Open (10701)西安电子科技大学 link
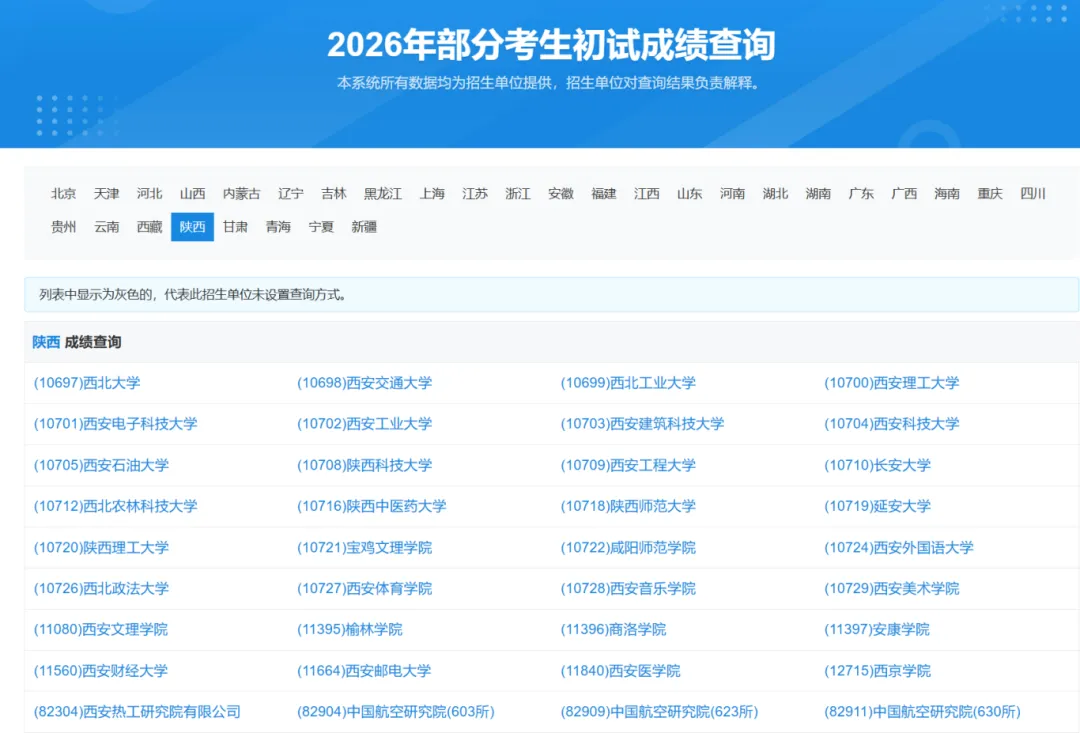Viewport: 1080px width, 733px height. click(x=116, y=424)
